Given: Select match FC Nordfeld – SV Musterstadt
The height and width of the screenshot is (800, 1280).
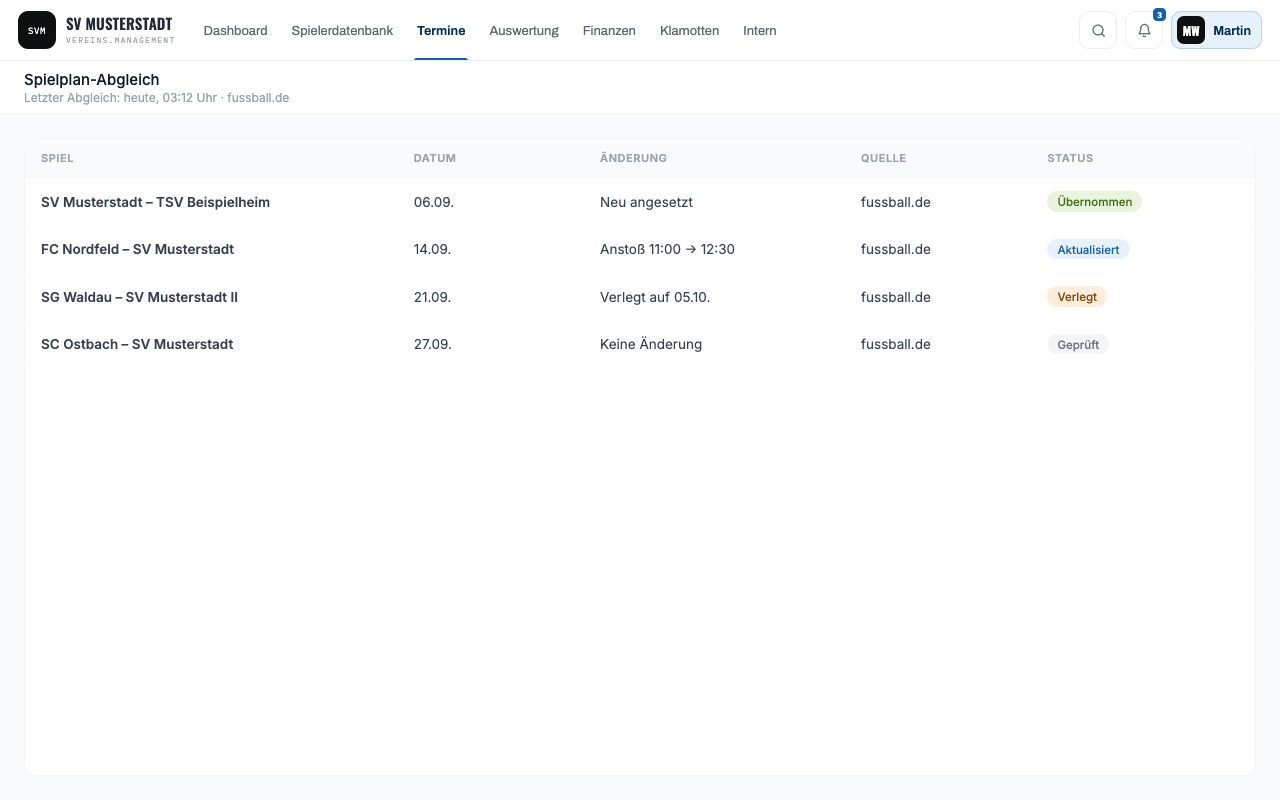Looking at the screenshot, I should tap(137, 249).
